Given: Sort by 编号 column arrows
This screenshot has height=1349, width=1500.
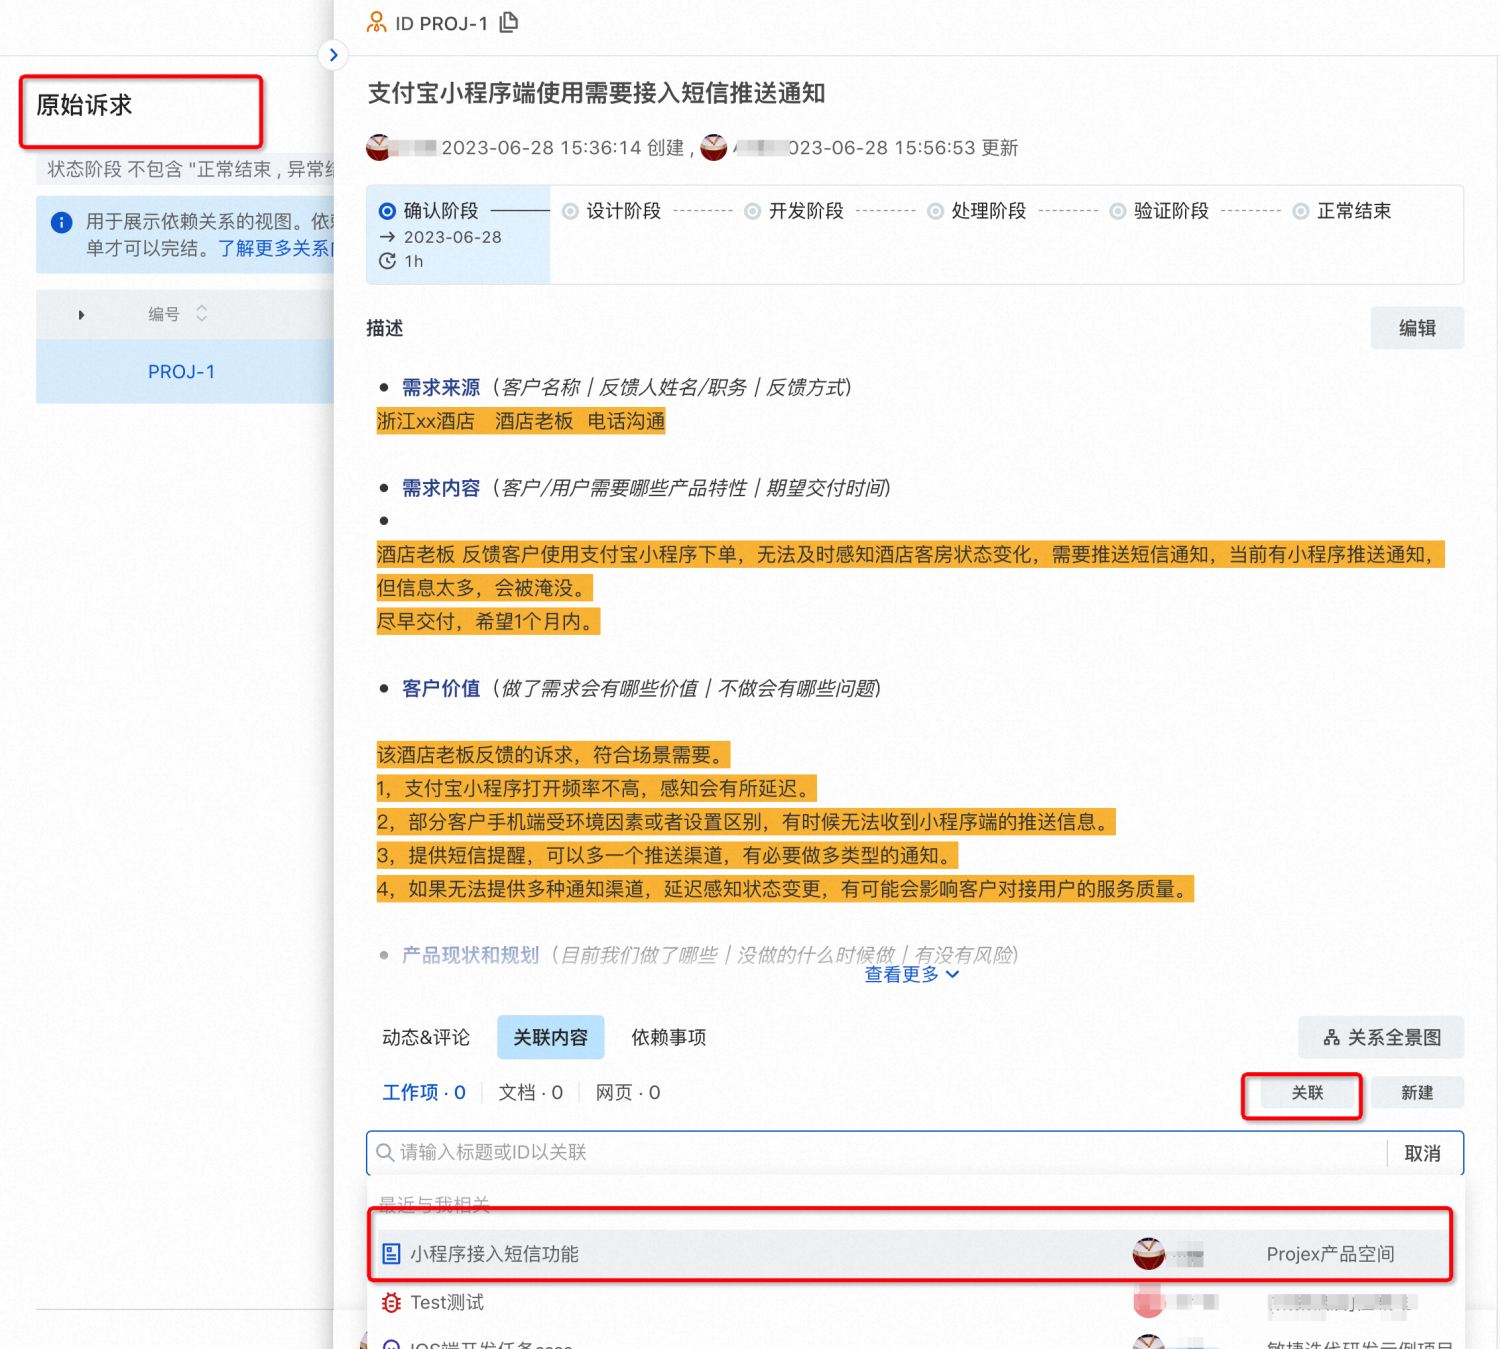Looking at the screenshot, I should tap(202, 314).
